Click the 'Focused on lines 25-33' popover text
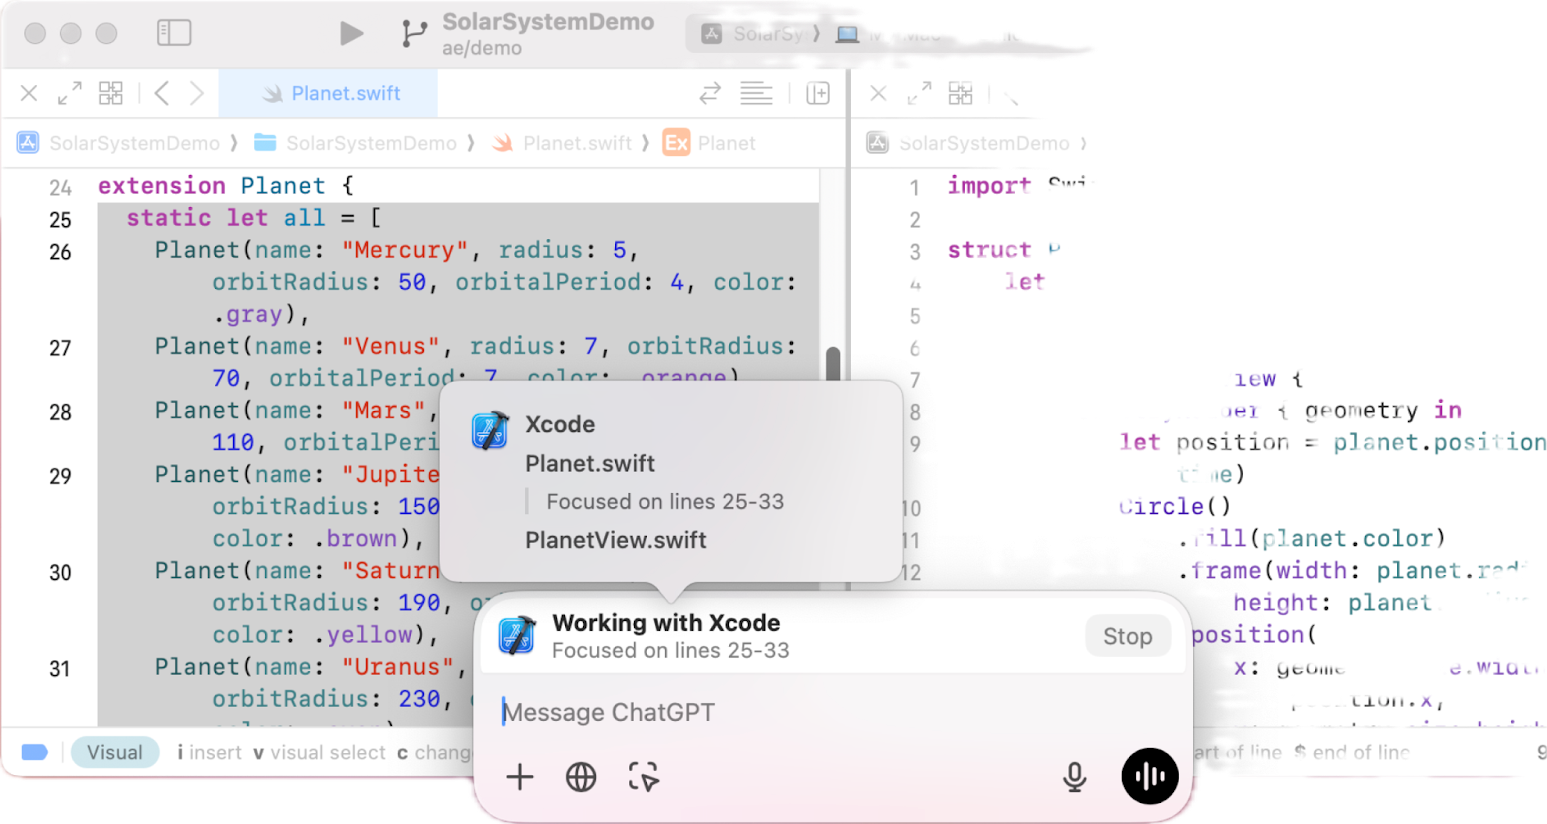The image size is (1547, 824). coord(665,502)
